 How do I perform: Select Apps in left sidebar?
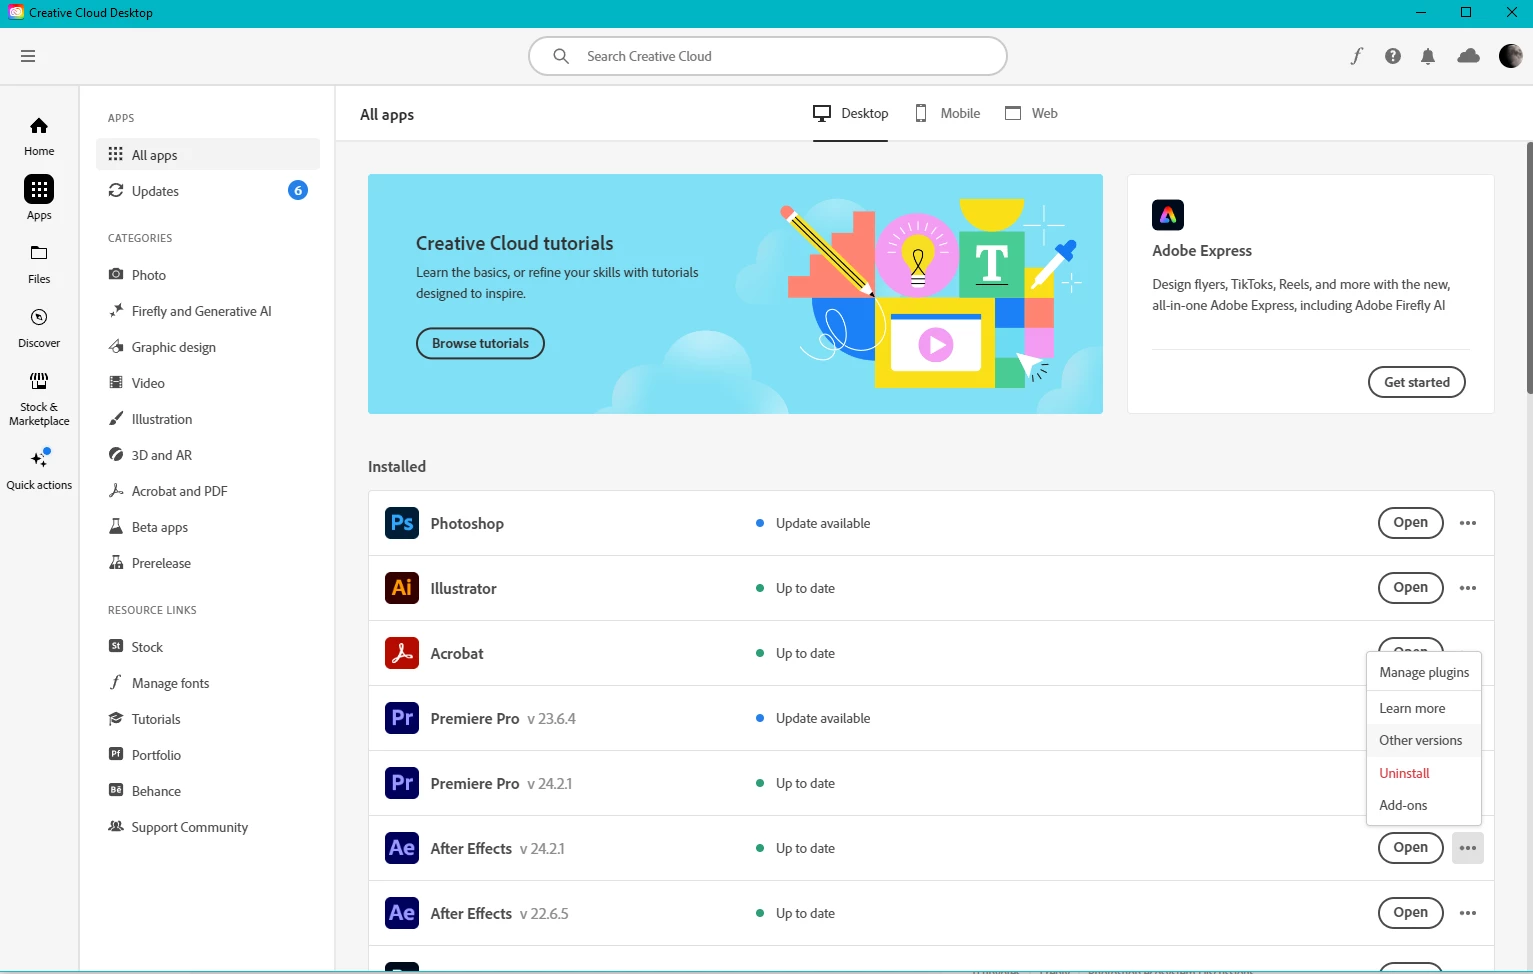39,198
